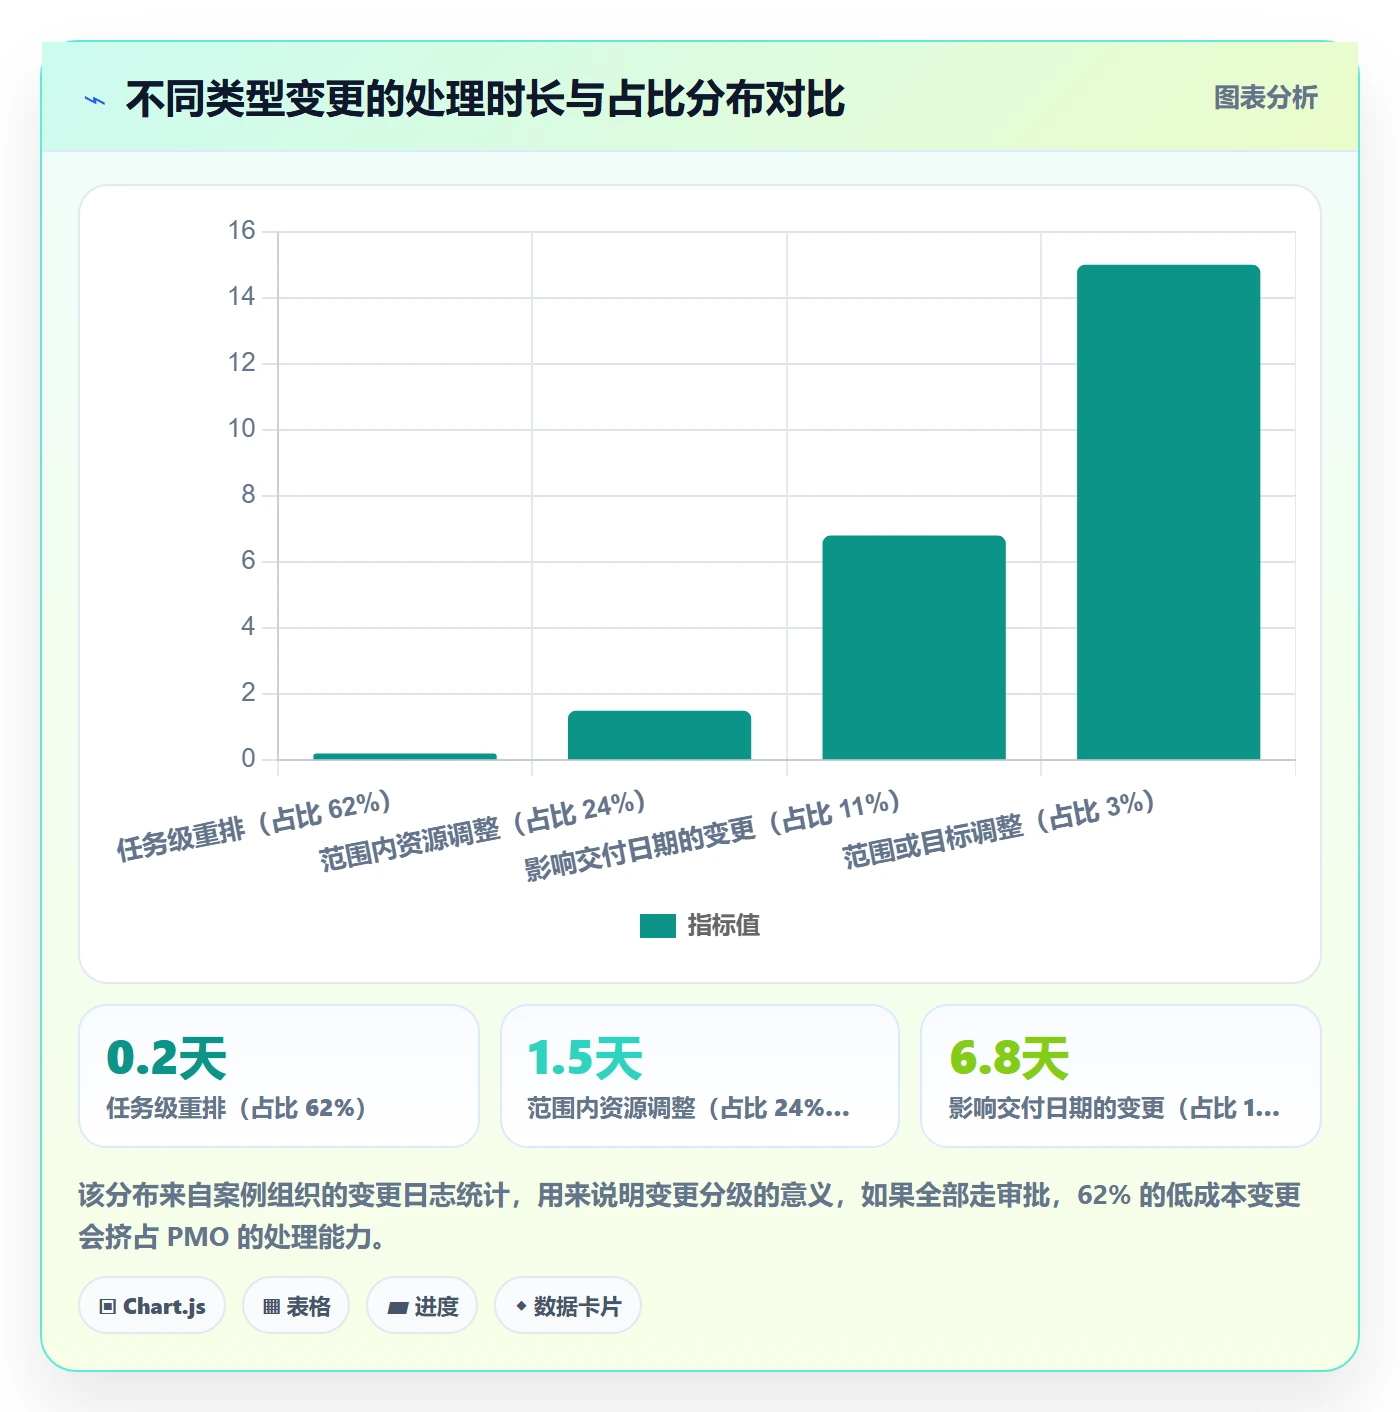Click the lightning bolt icon beside the title

(95, 100)
